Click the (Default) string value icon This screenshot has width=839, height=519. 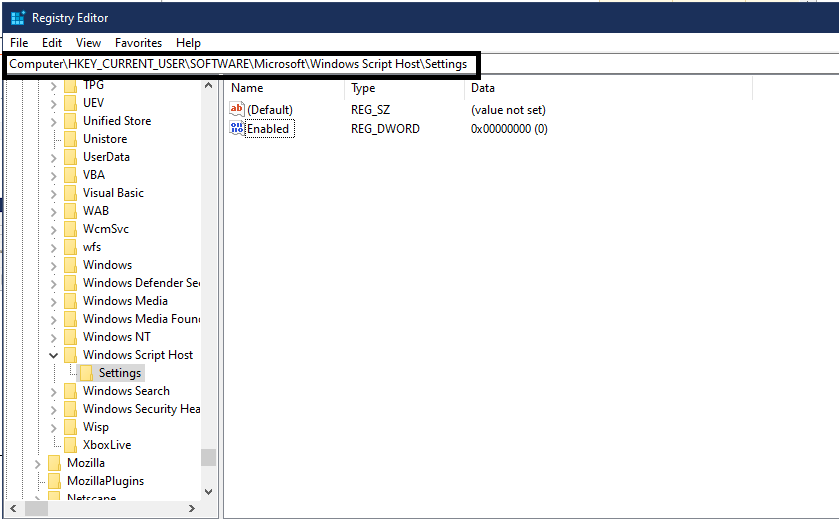[x=237, y=109]
